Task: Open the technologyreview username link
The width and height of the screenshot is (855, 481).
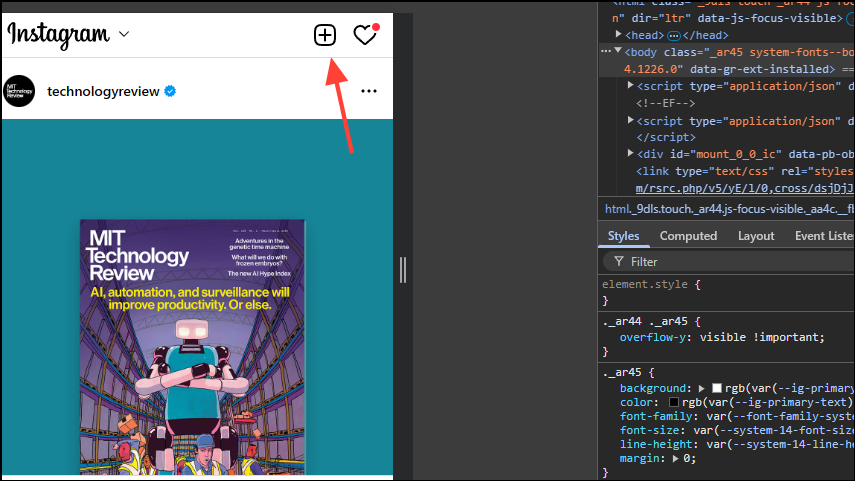Action: (103, 92)
